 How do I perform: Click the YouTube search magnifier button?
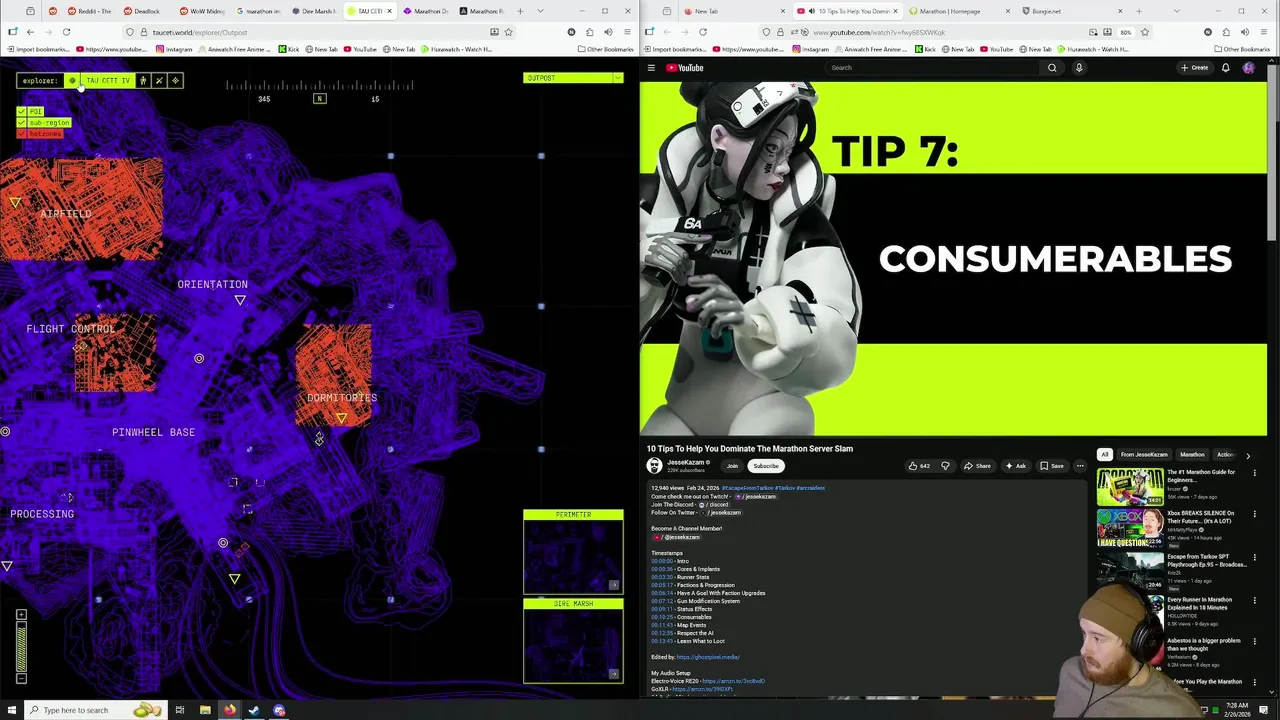(x=1052, y=68)
